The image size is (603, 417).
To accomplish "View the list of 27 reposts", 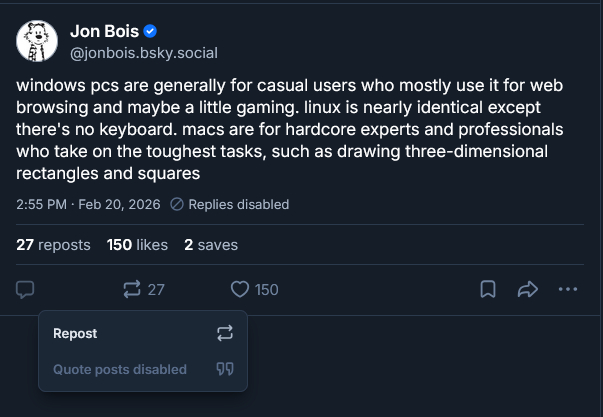I will (x=53, y=244).
